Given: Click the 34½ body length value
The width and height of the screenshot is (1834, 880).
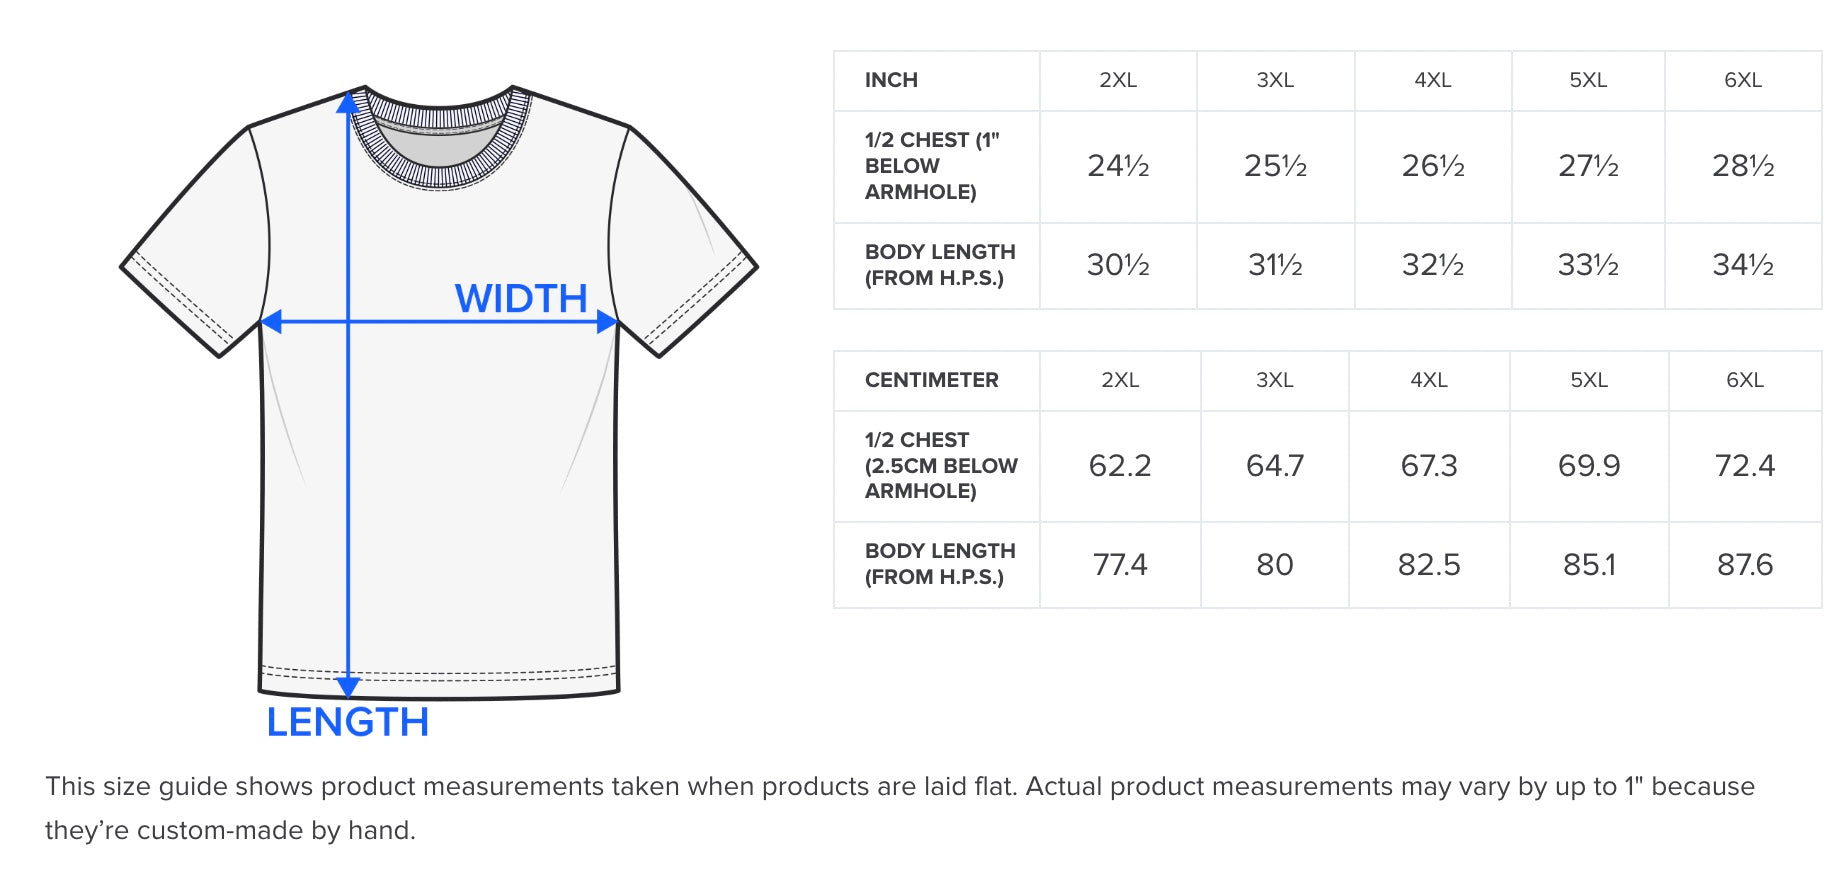Looking at the screenshot, I should click(1742, 265).
